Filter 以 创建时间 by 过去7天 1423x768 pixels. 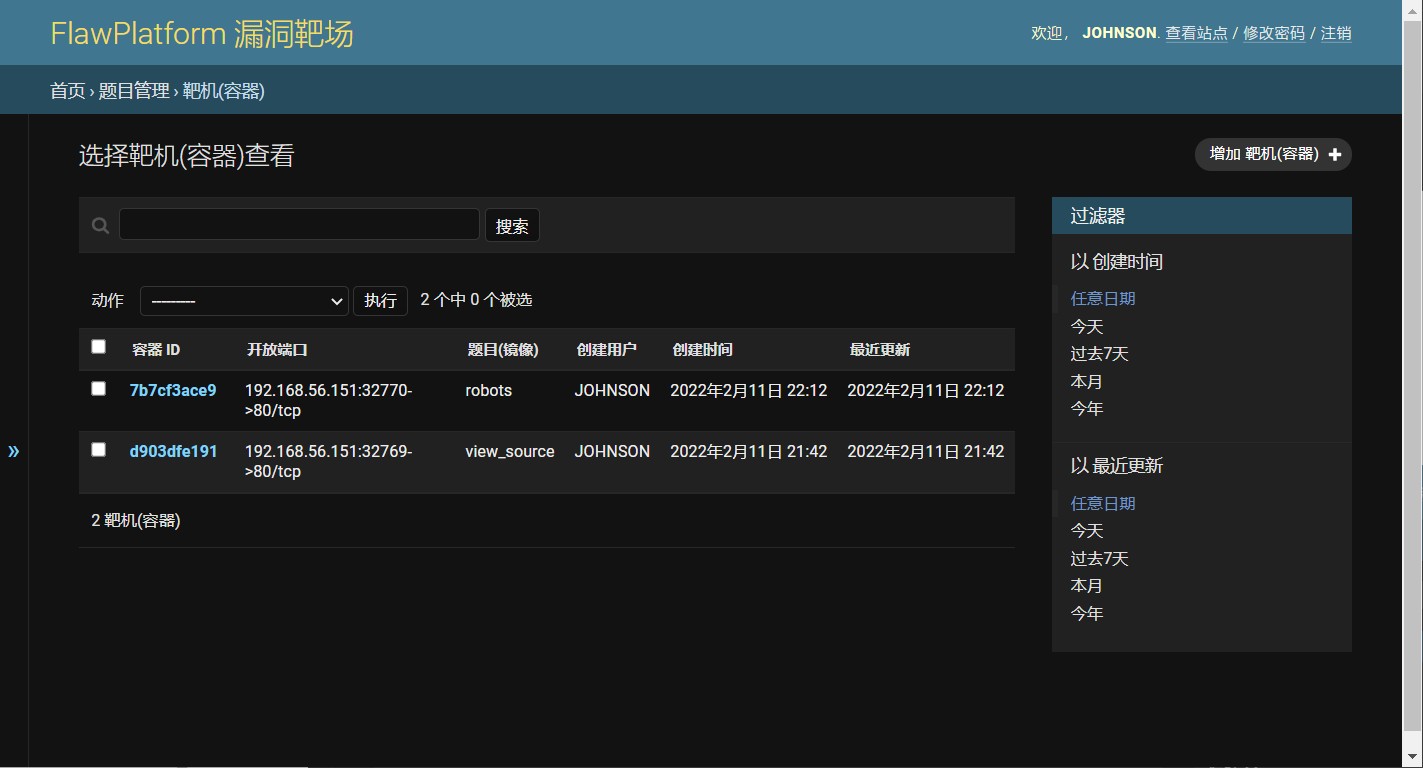pos(1100,353)
